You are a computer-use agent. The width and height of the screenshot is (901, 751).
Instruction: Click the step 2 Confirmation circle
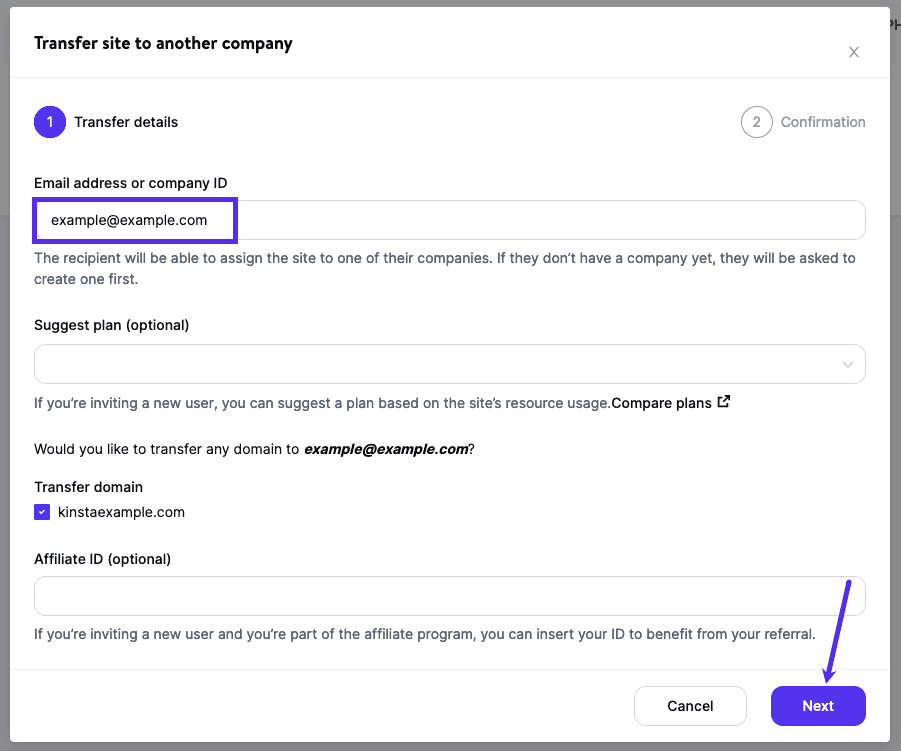[x=757, y=122]
